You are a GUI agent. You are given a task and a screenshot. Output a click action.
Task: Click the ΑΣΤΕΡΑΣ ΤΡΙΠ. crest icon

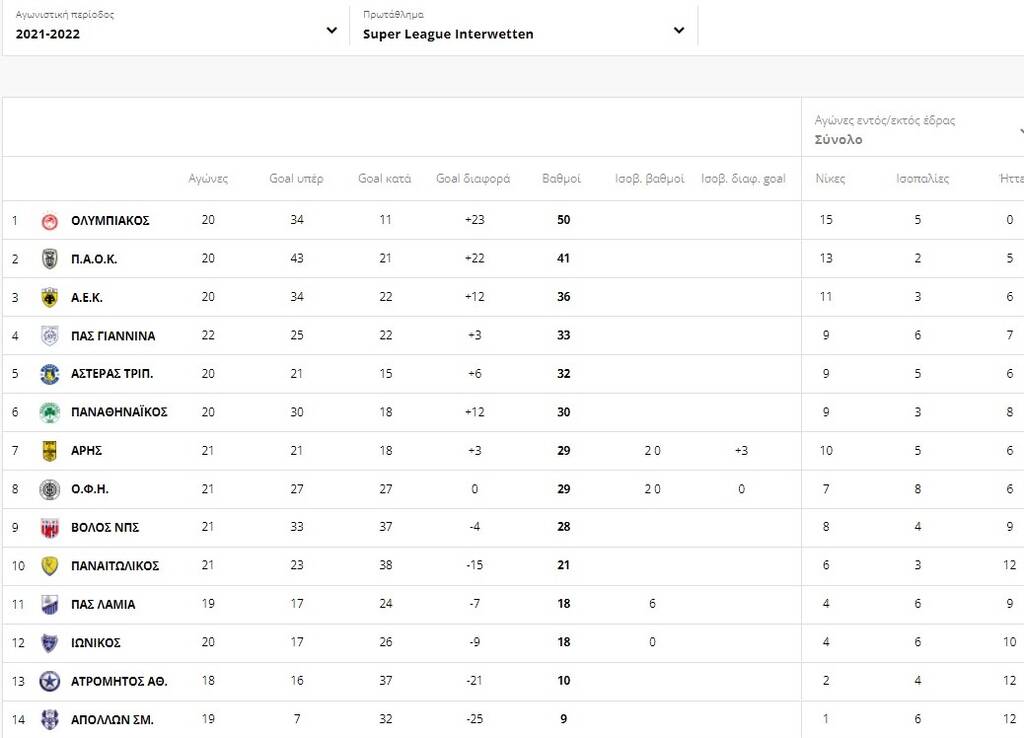point(50,374)
